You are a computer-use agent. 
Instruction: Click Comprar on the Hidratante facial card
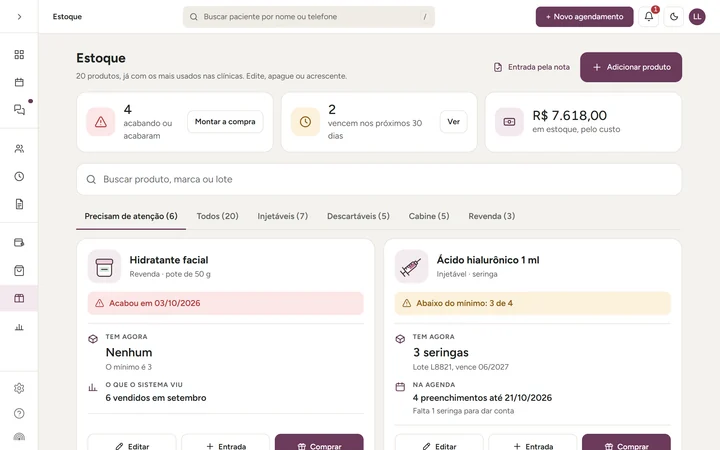pyautogui.click(x=319, y=443)
